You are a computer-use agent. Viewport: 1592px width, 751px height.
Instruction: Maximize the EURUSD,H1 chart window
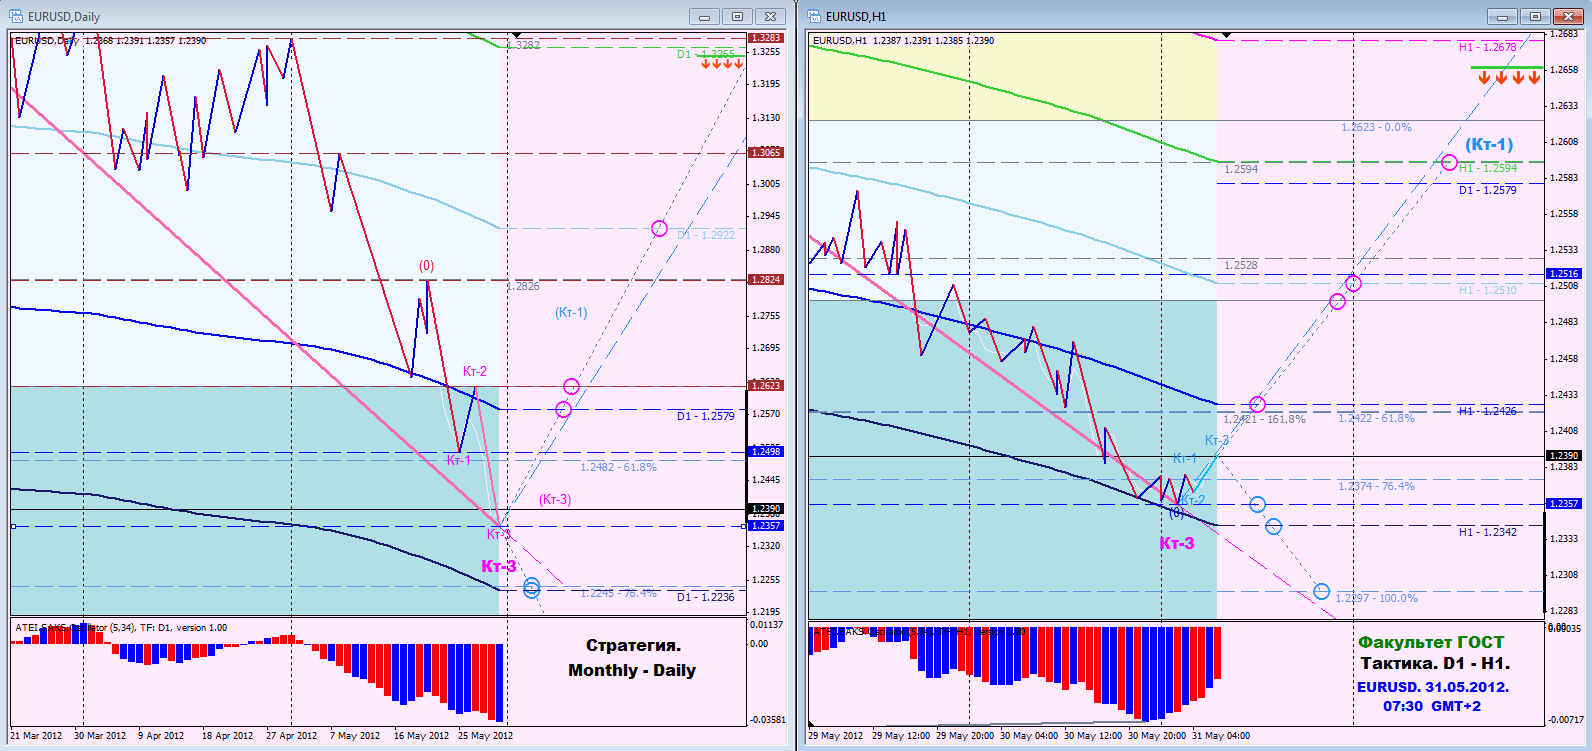(1535, 16)
